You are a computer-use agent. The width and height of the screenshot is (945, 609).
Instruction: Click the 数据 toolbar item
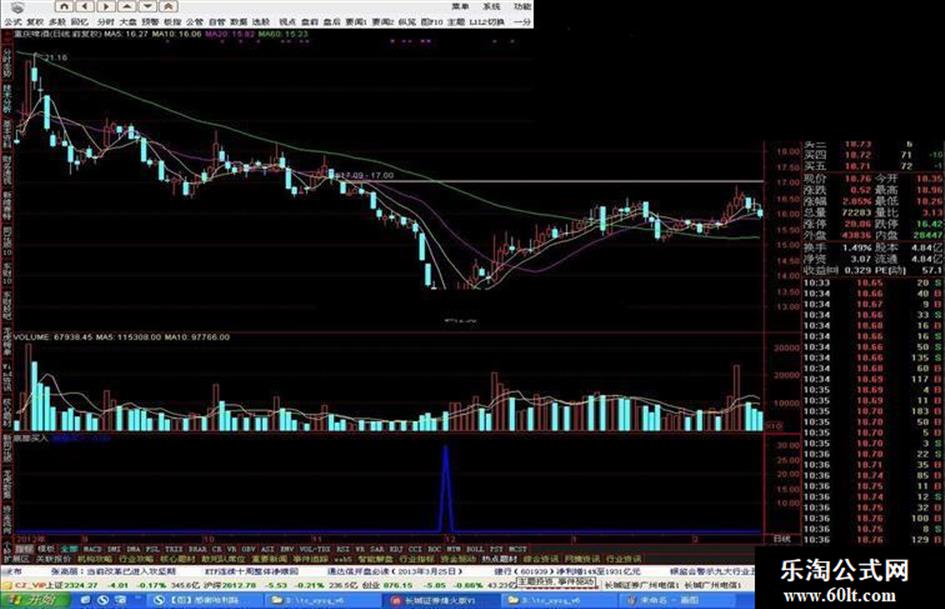pos(239,22)
